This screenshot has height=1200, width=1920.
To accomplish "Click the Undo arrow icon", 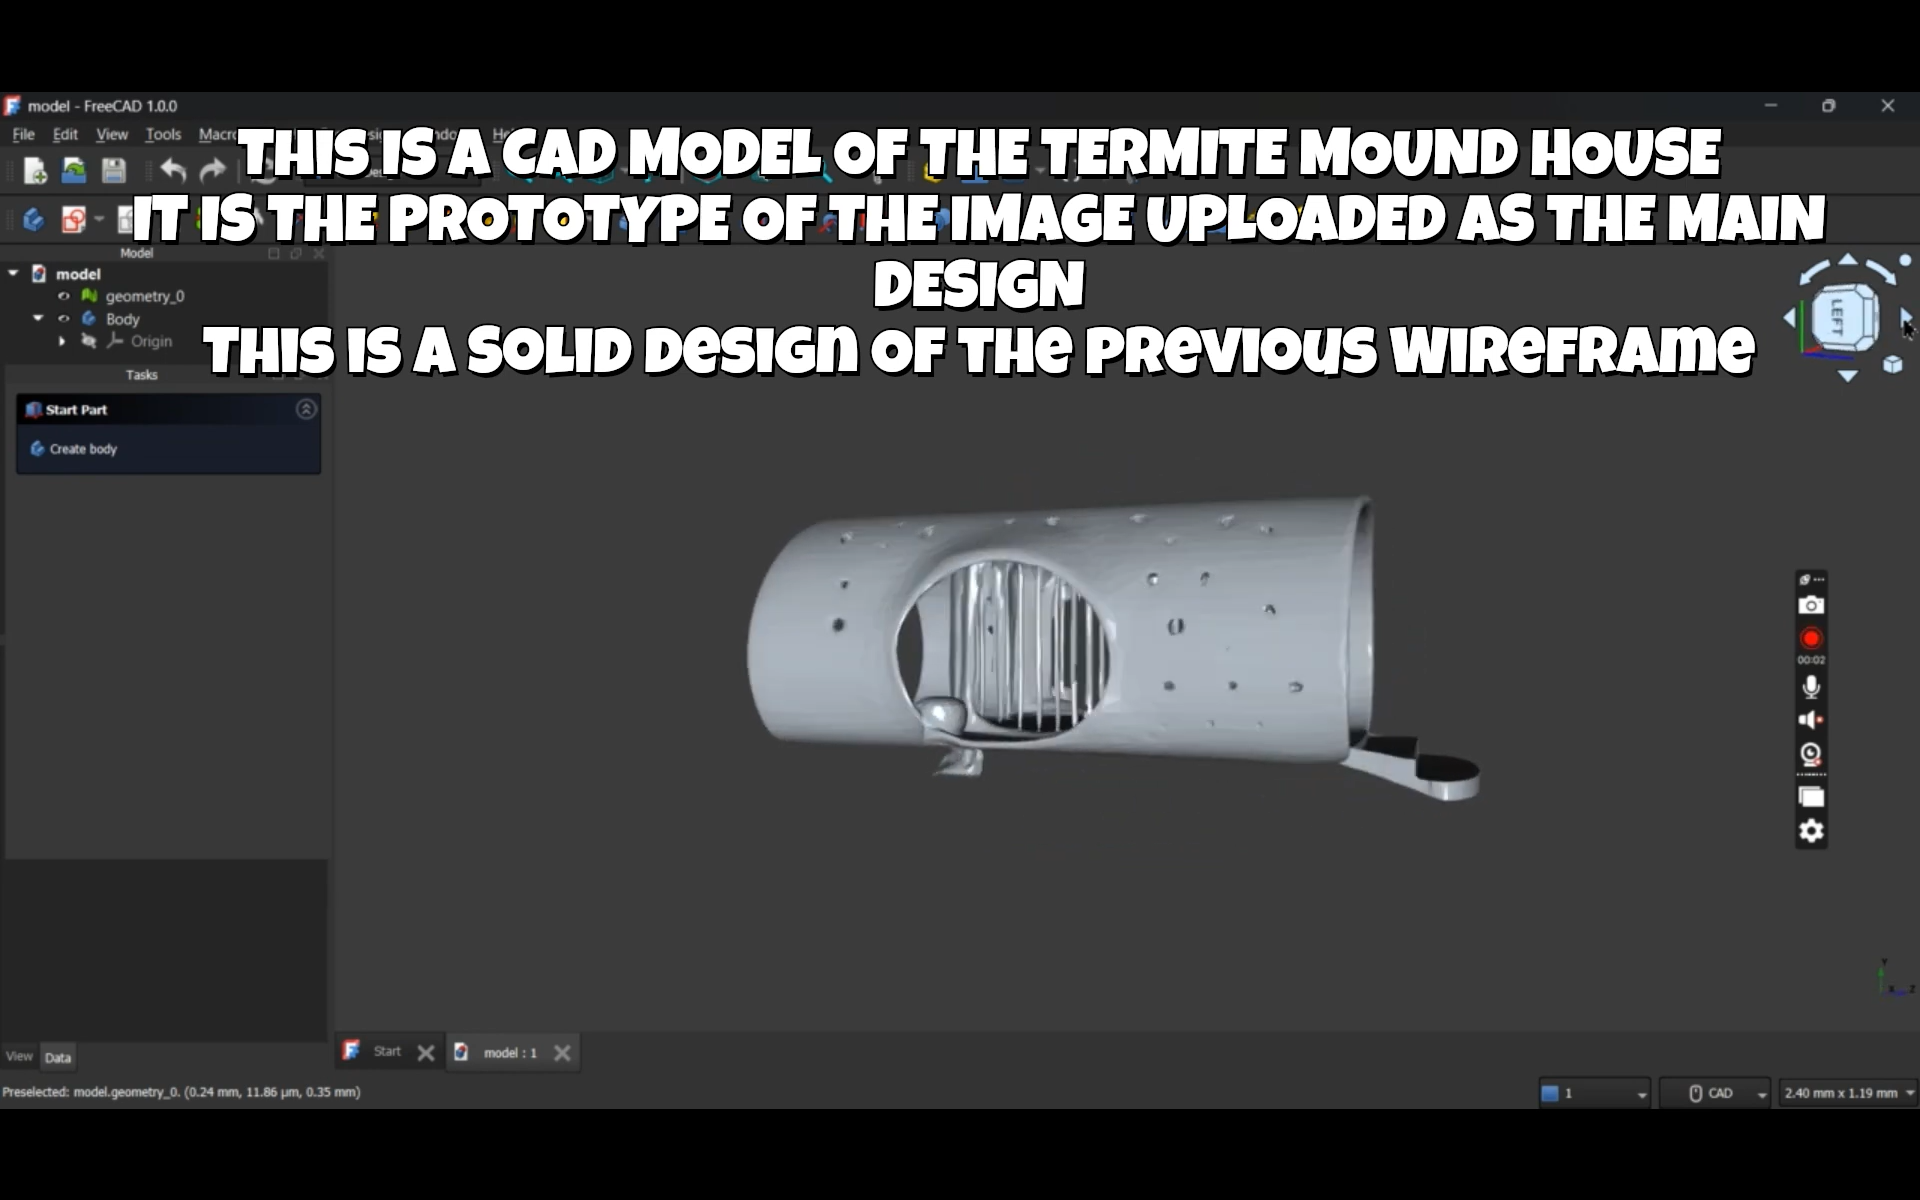I will (x=173, y=171).
